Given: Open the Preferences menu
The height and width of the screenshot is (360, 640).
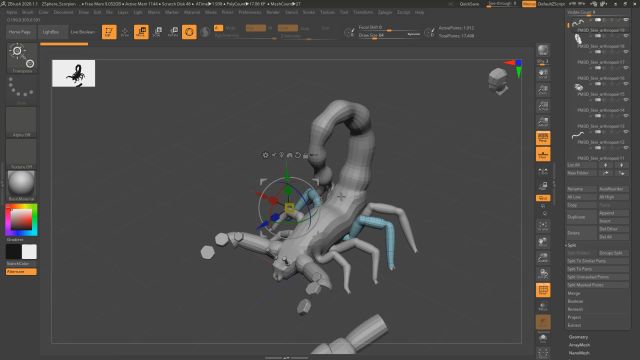Looking at the screenshot, I should click(249, 12).
